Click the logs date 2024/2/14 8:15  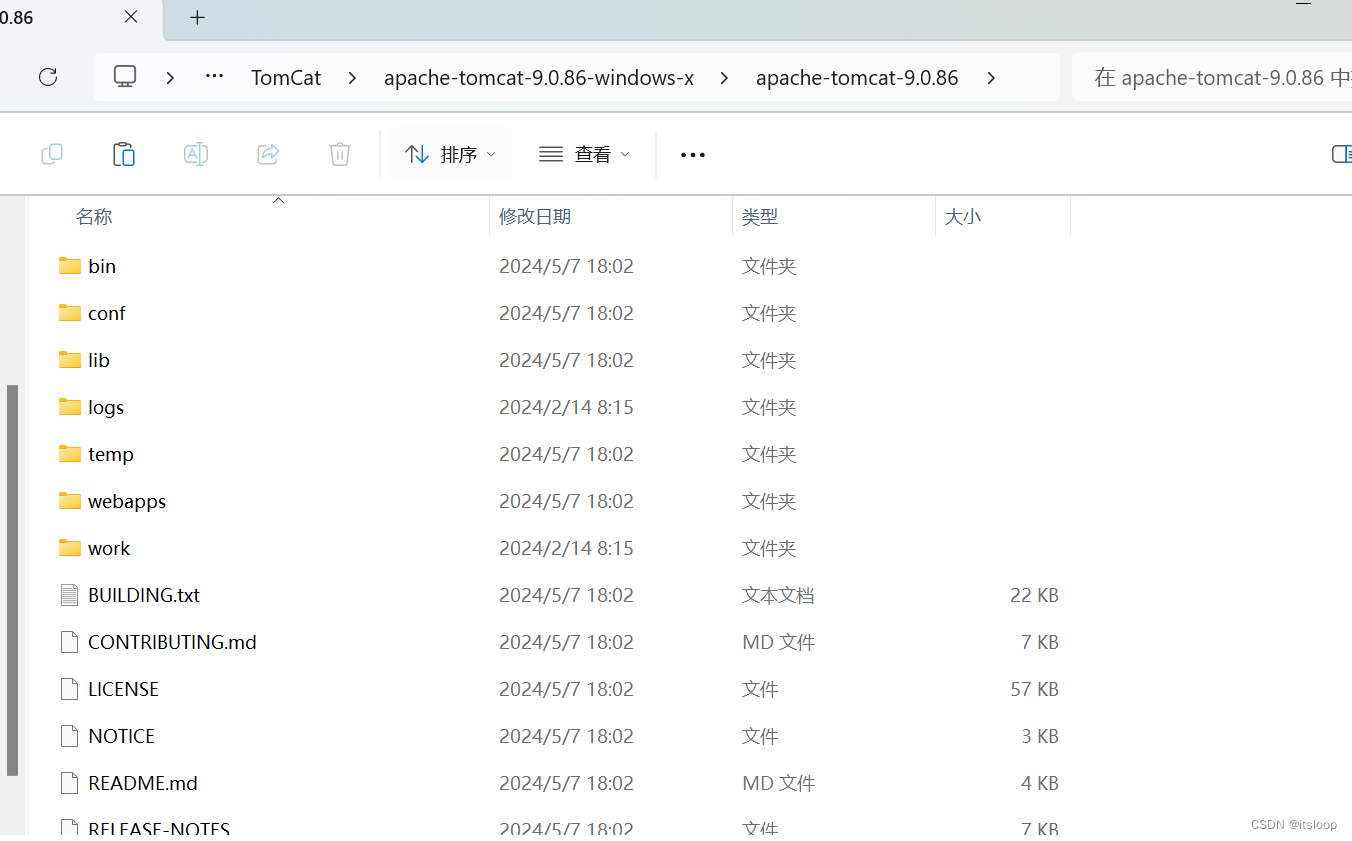pos(566,407)
